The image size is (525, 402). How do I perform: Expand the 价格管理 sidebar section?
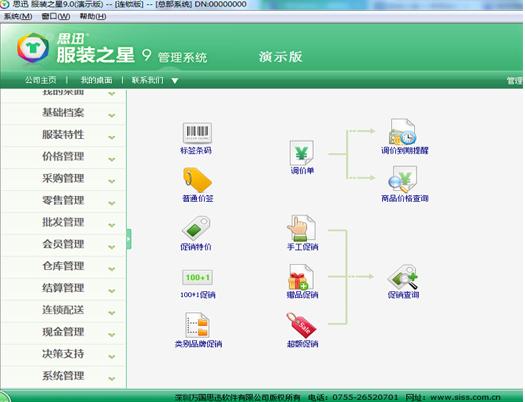(x=63, y=156)
